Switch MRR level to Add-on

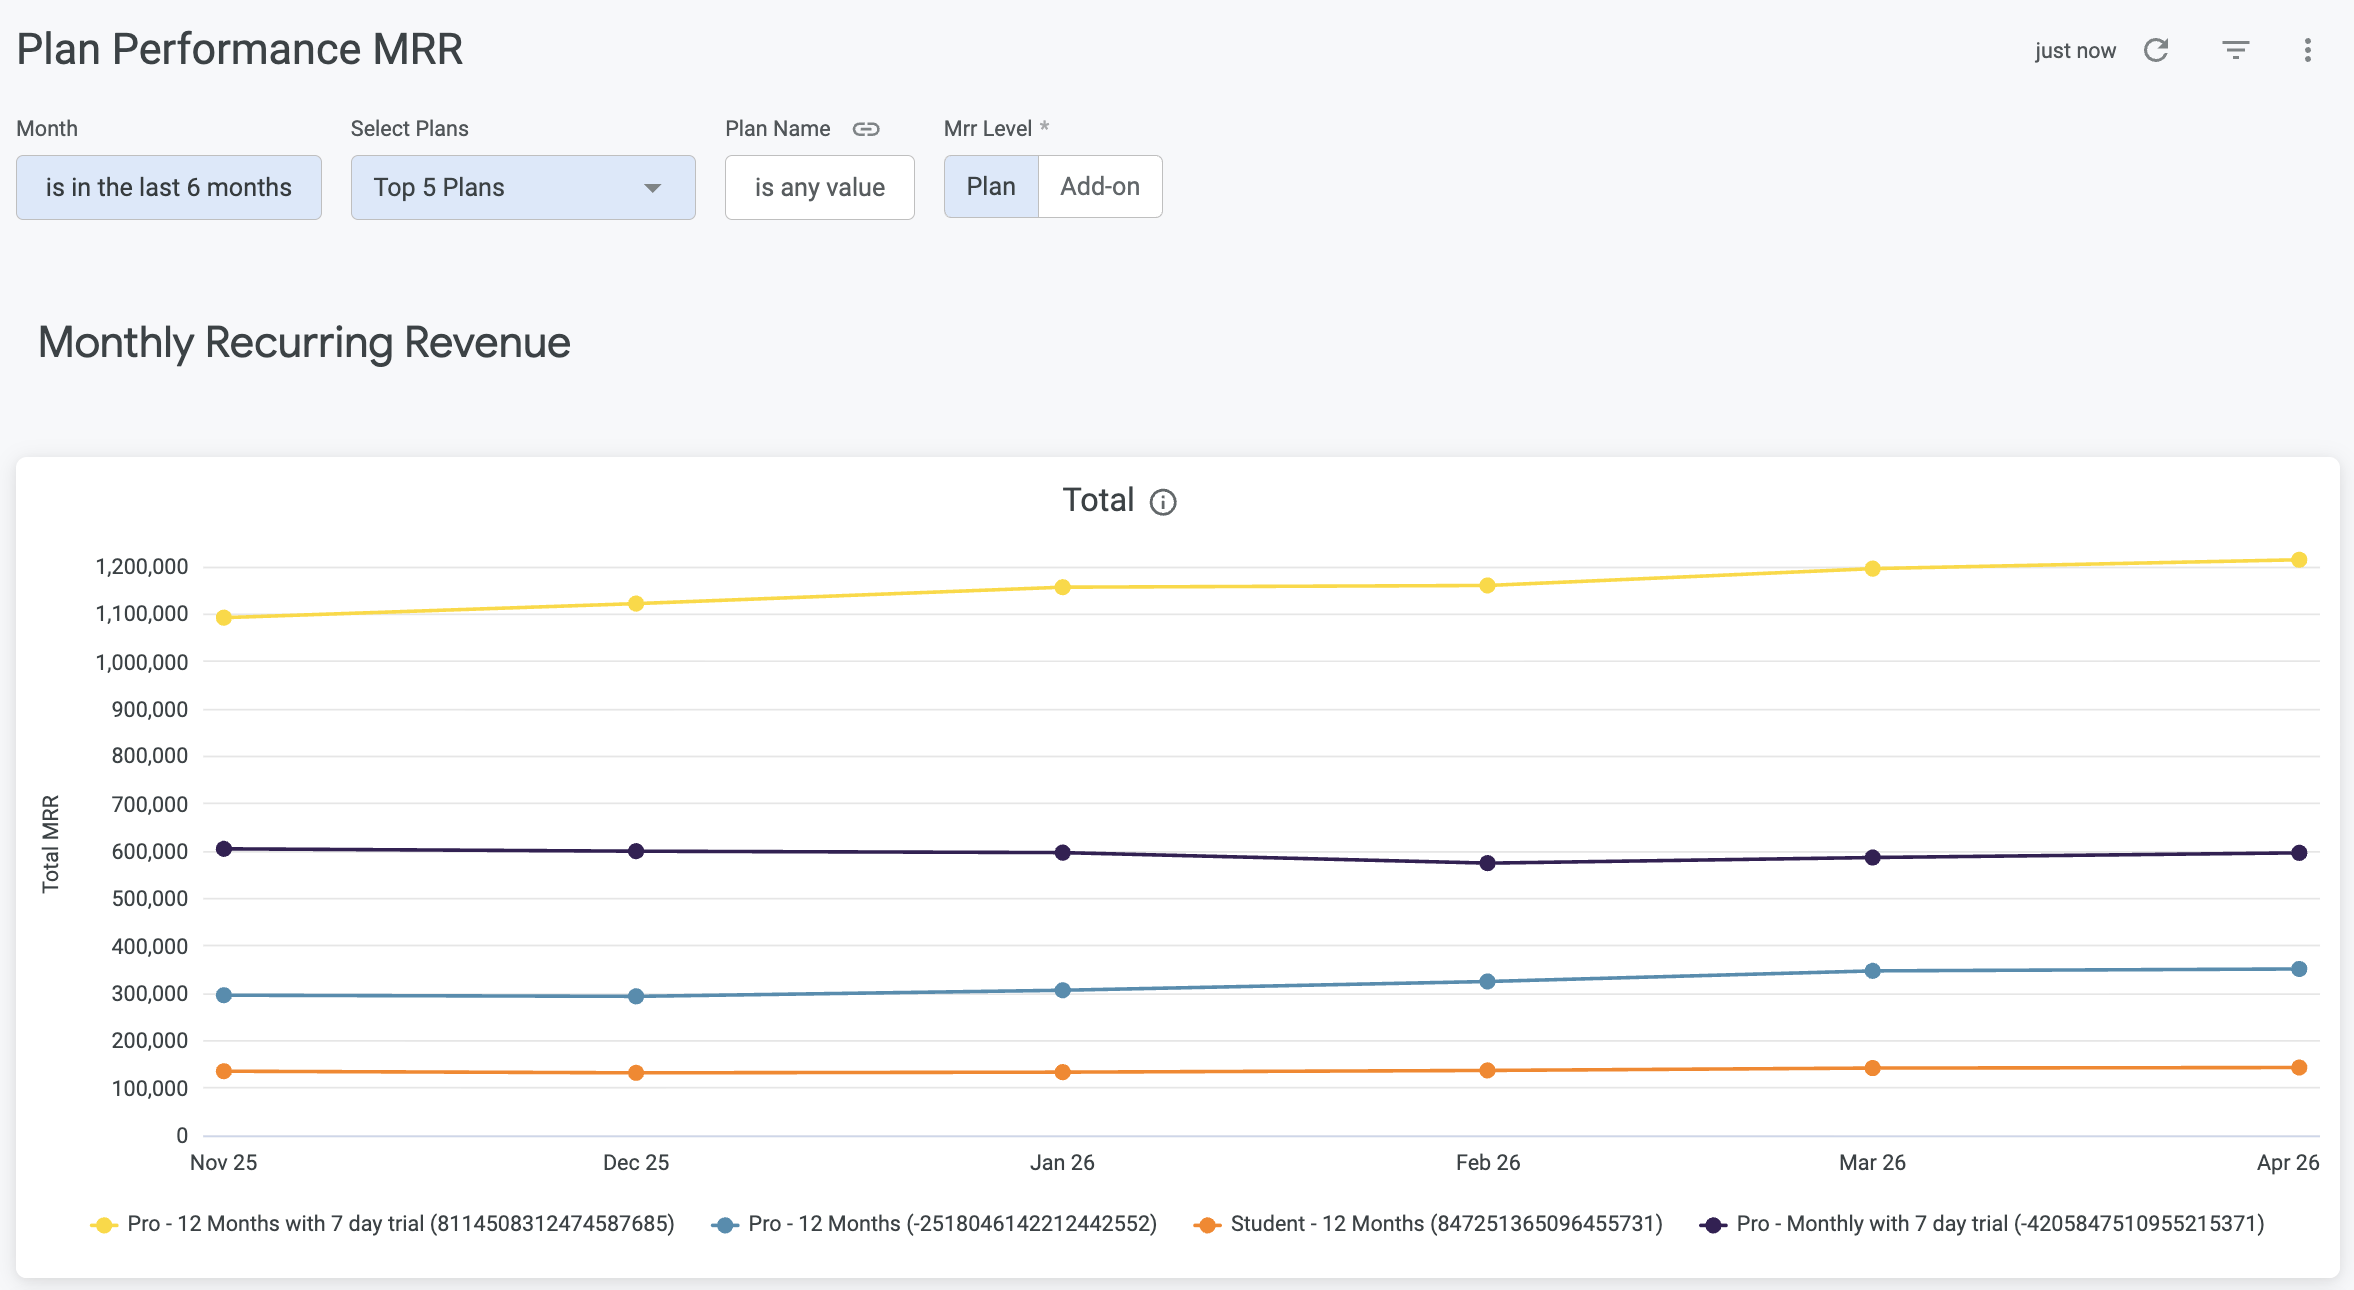(x=1100, y=187)
